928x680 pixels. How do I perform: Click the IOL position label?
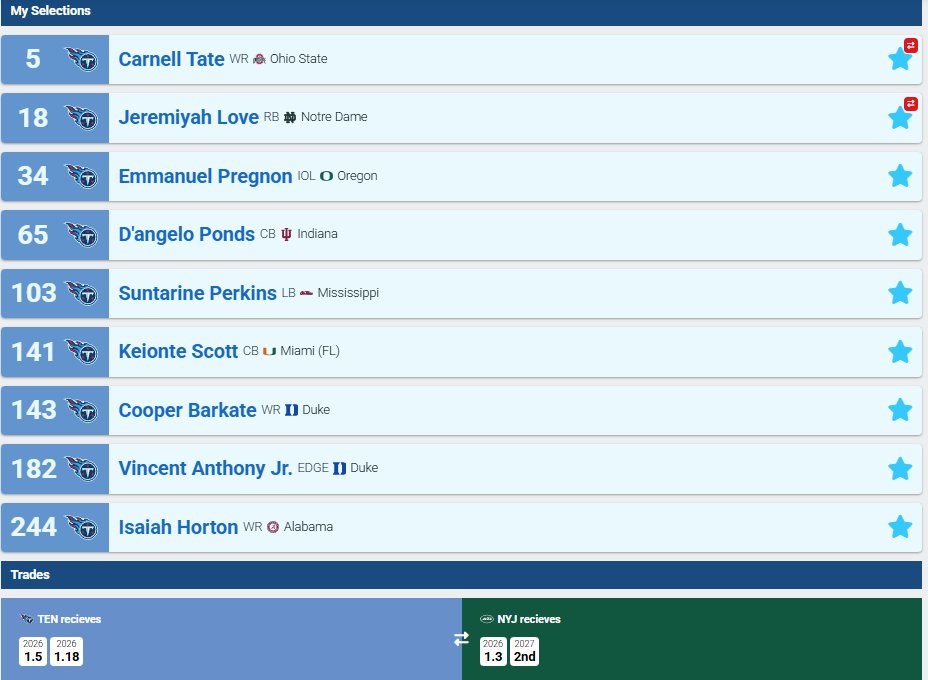(306, 176)
